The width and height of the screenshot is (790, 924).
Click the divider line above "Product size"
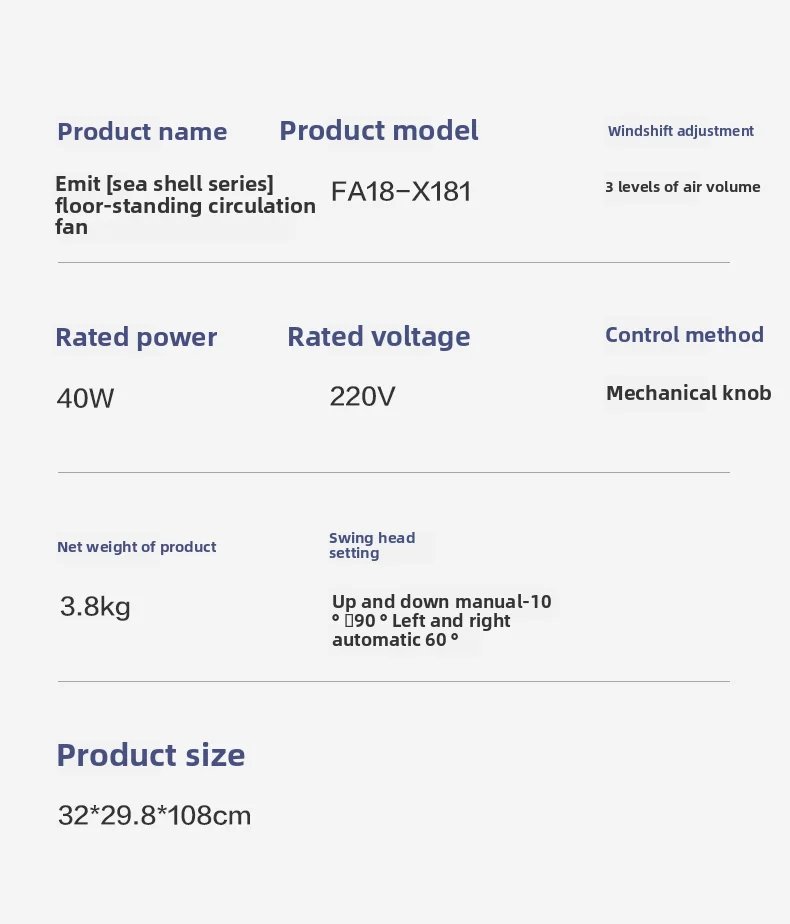[x=393, y=682]
